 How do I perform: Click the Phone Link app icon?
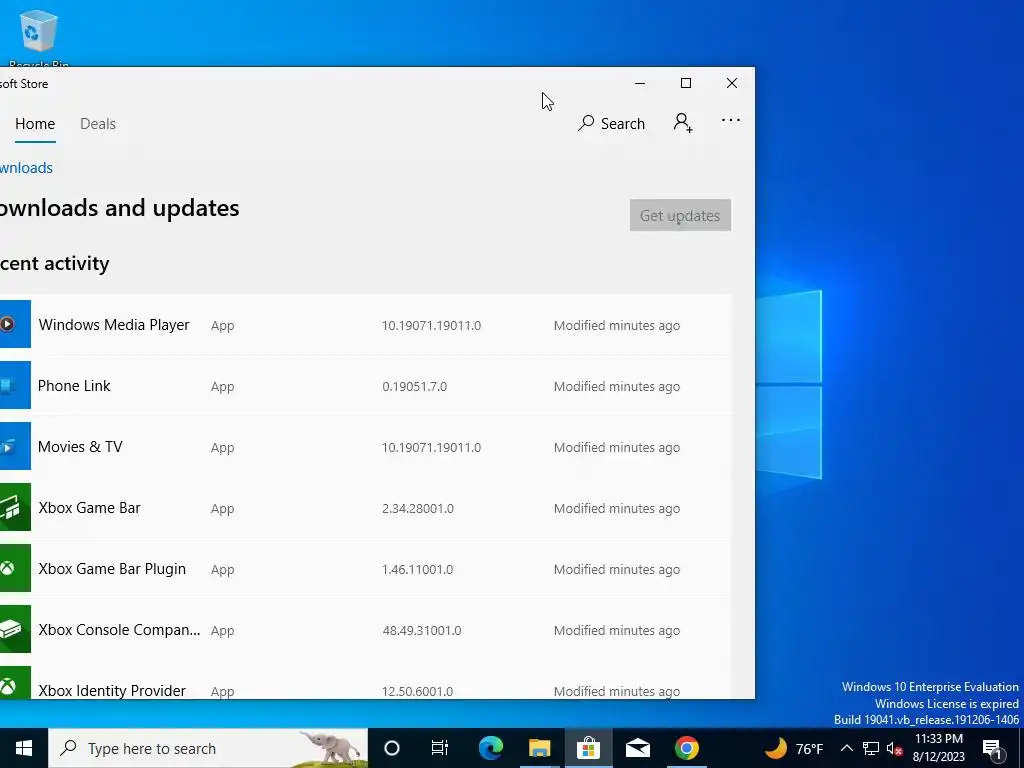15,385
